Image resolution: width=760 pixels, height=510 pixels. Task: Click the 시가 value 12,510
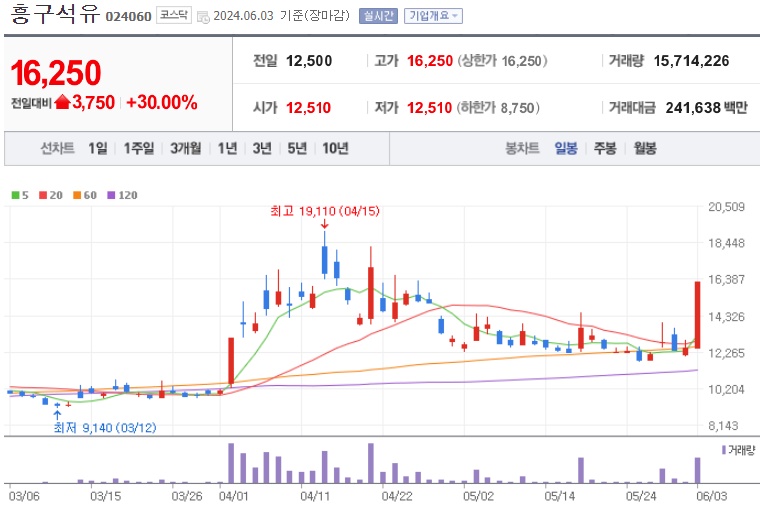click(x=308, y=107)
